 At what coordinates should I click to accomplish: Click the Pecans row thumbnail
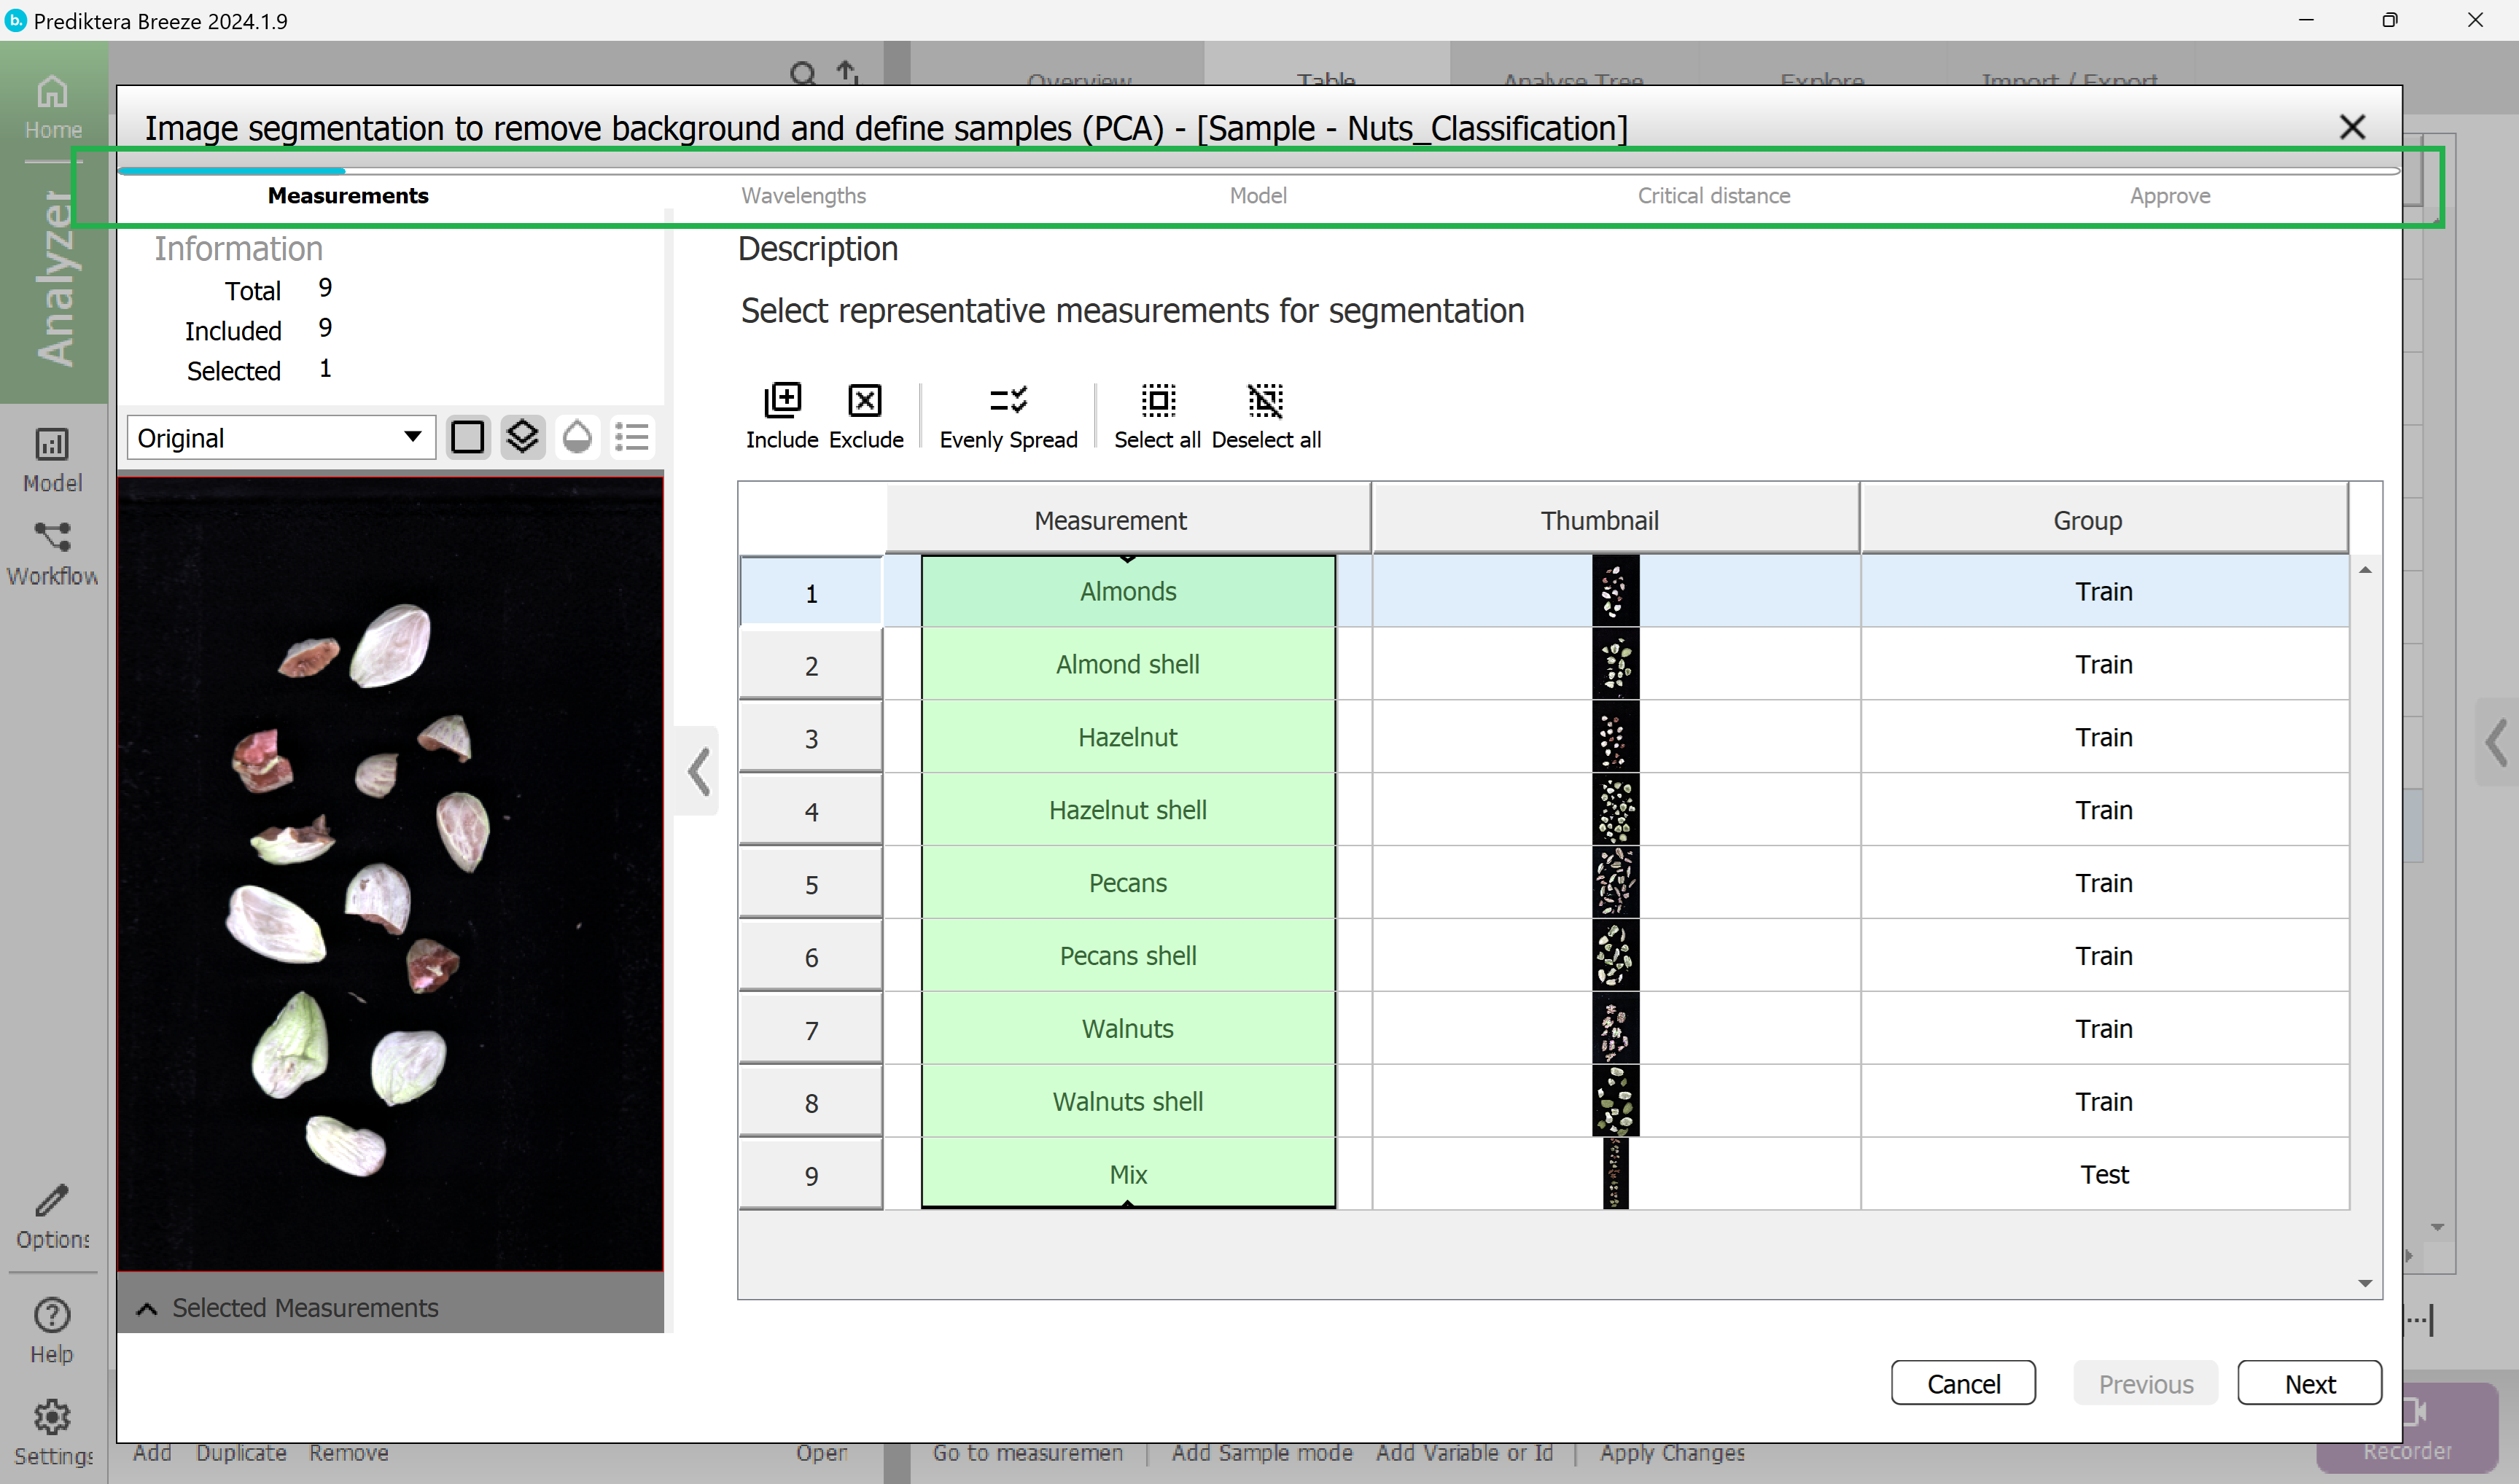[1615, 883]
